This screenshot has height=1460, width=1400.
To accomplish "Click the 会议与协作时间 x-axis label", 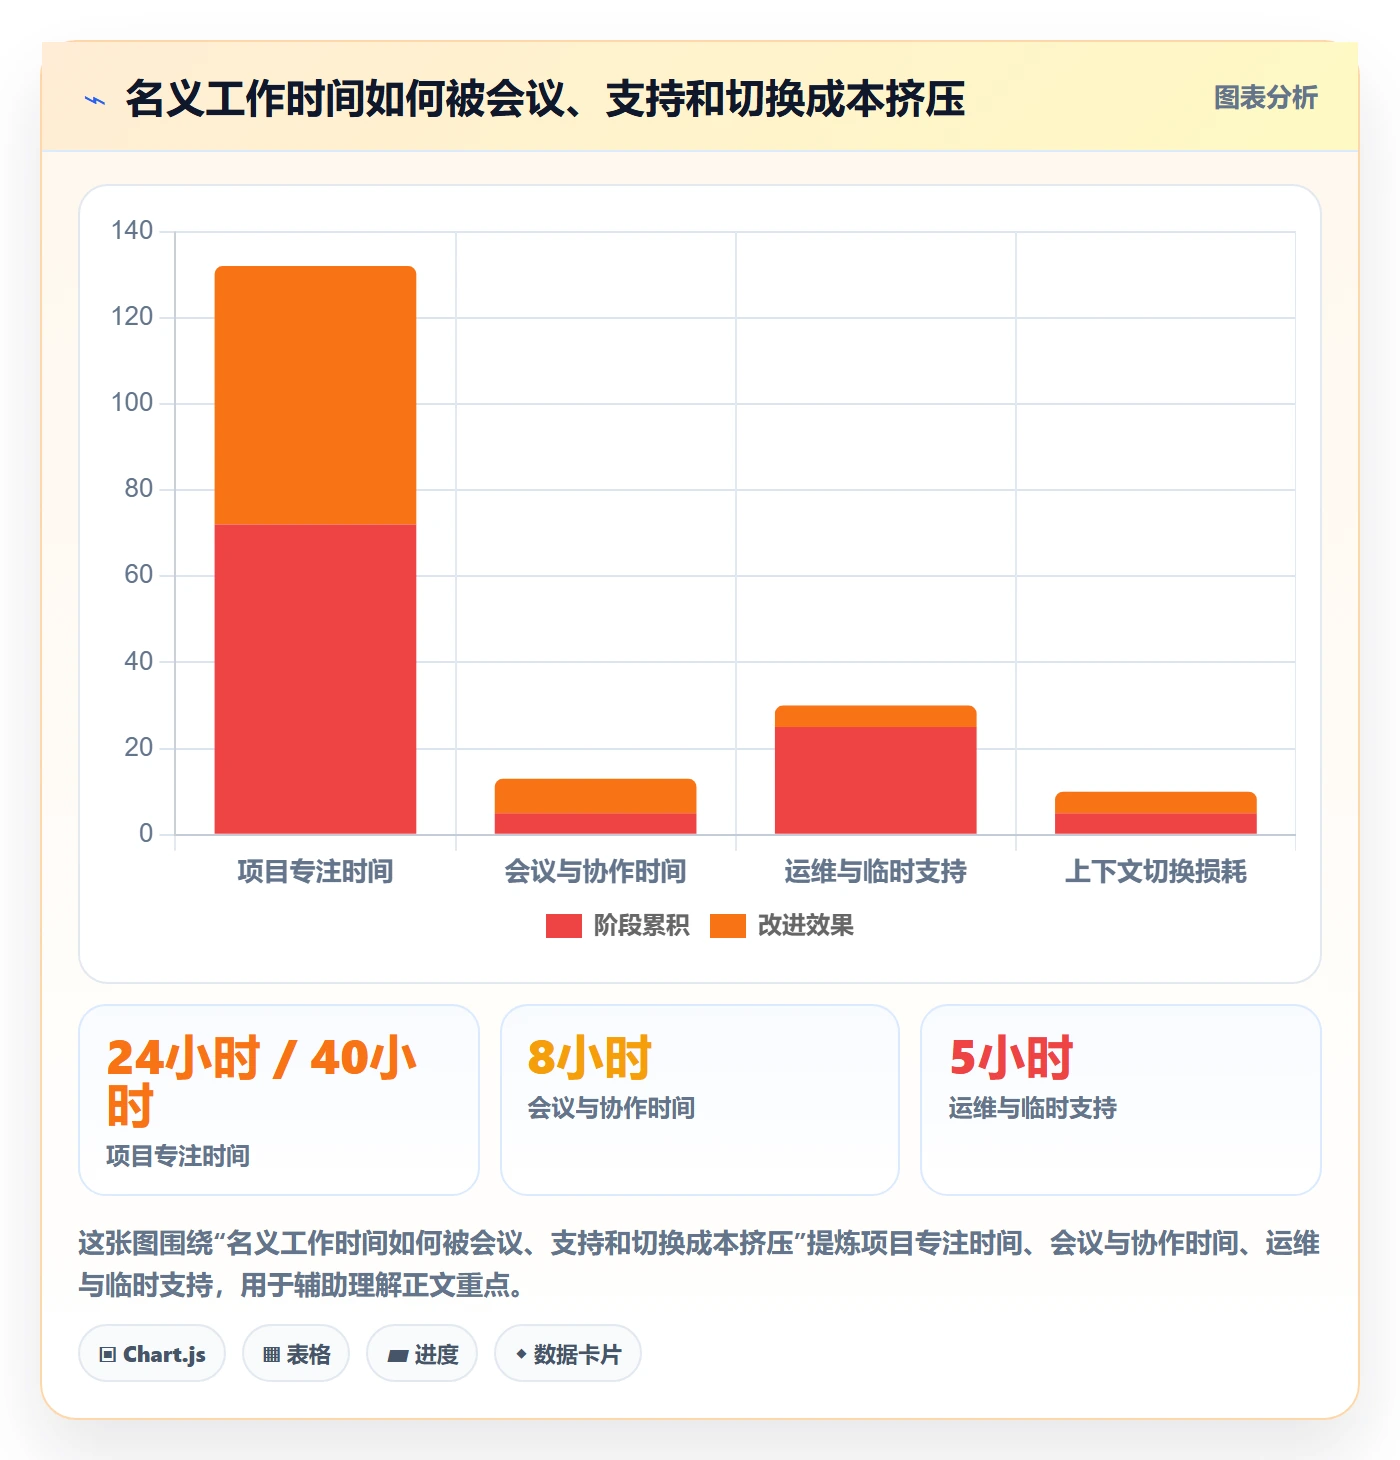I will coord(595,872).
